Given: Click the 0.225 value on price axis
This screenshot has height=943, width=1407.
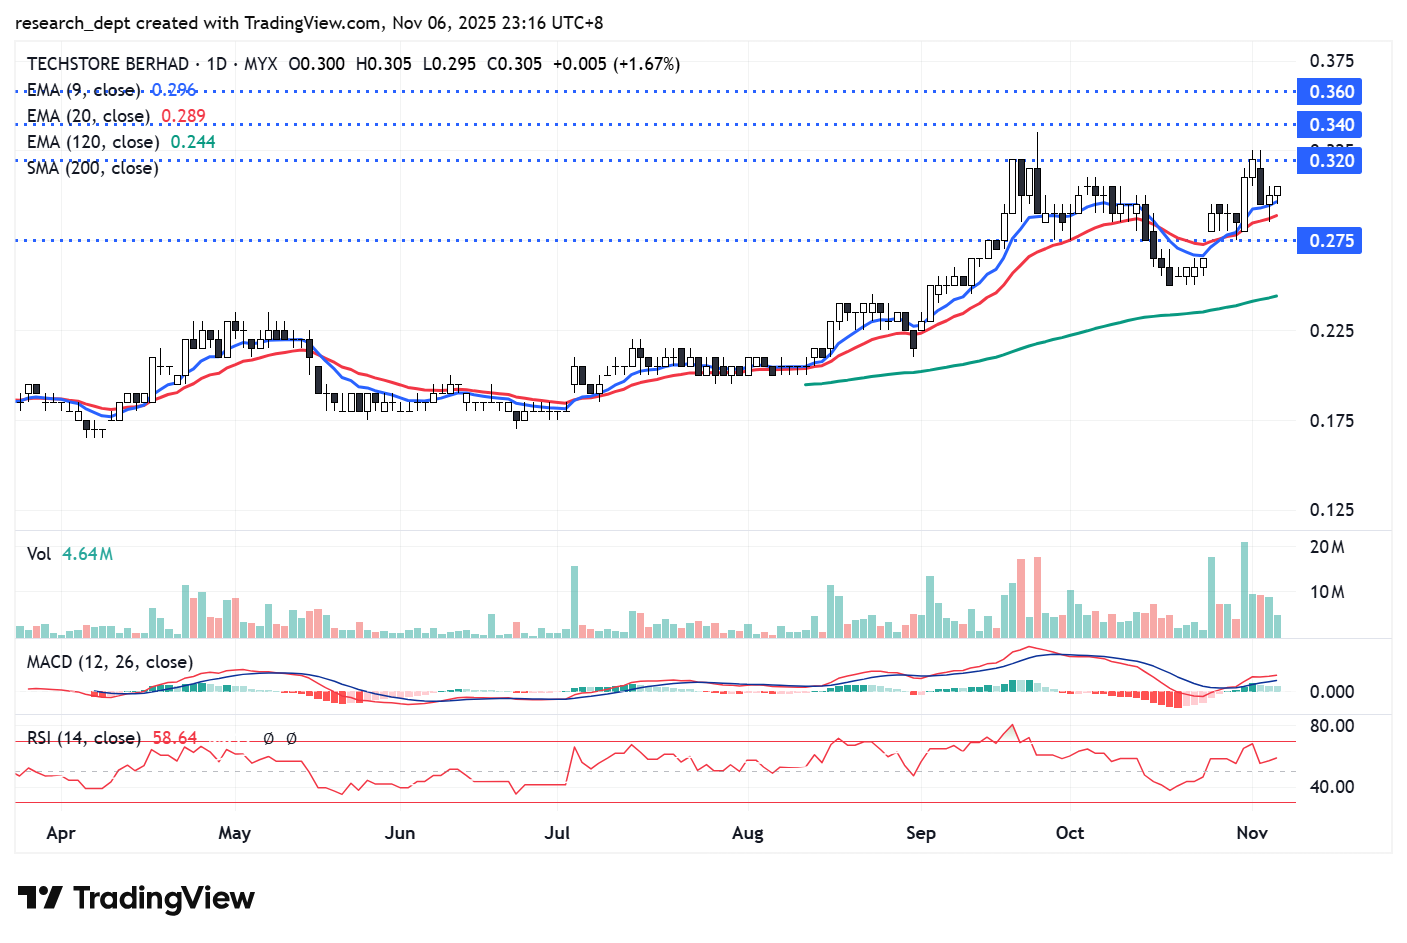Looking at the screenshot, I should (1332, 331).
